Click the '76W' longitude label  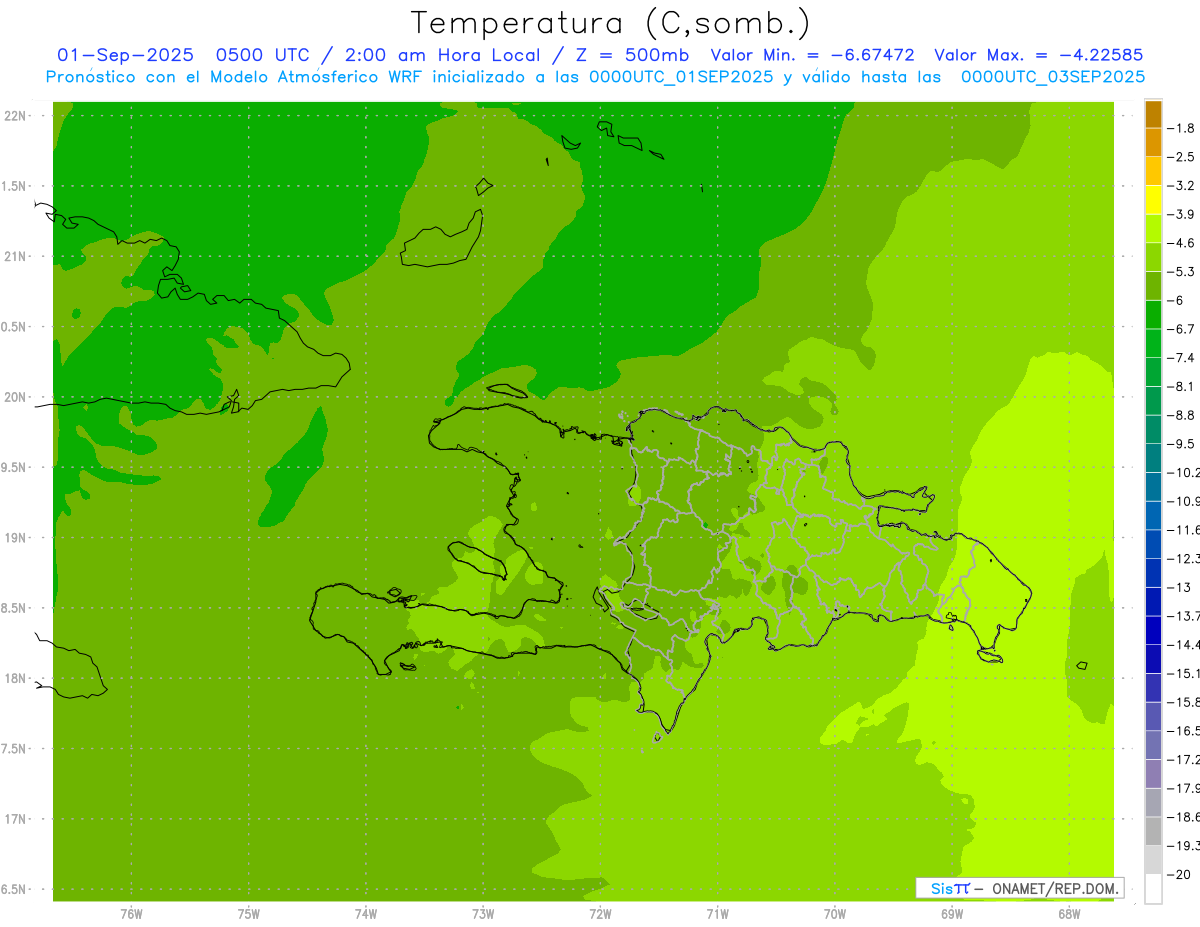(131, 913)
